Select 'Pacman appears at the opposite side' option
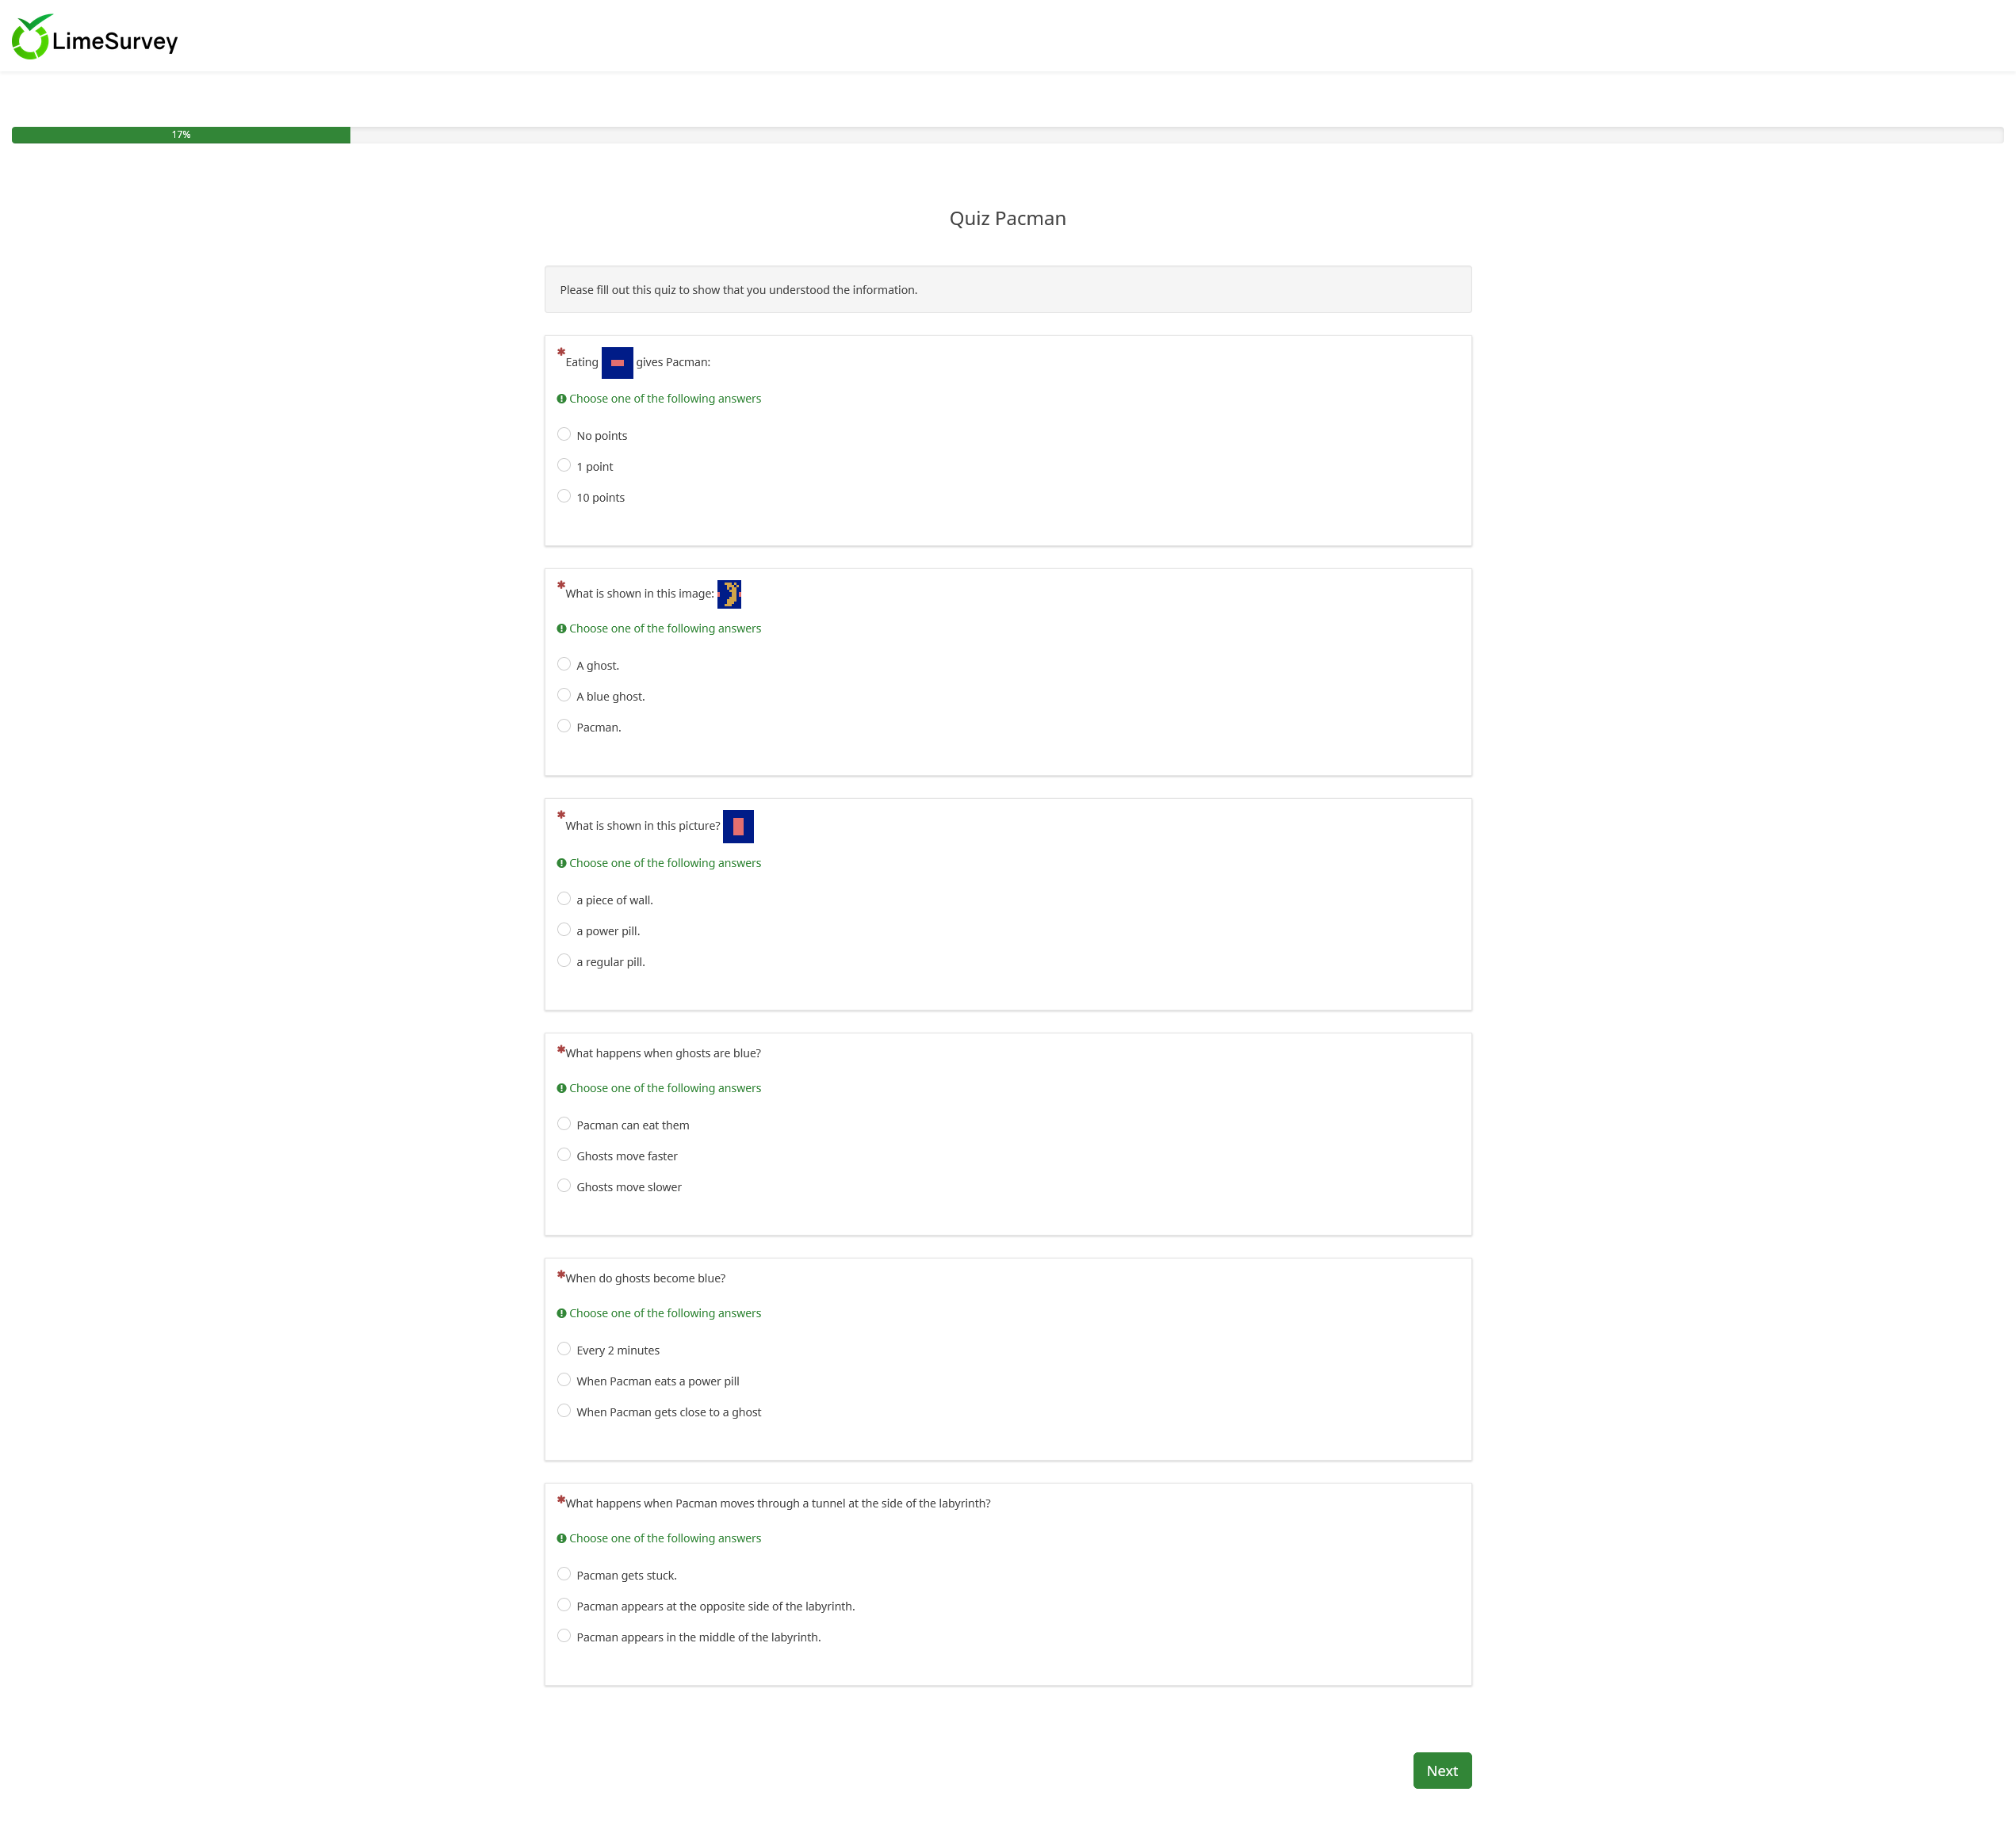Viewport: 2016px width, 1830px height. (564, 1604)
